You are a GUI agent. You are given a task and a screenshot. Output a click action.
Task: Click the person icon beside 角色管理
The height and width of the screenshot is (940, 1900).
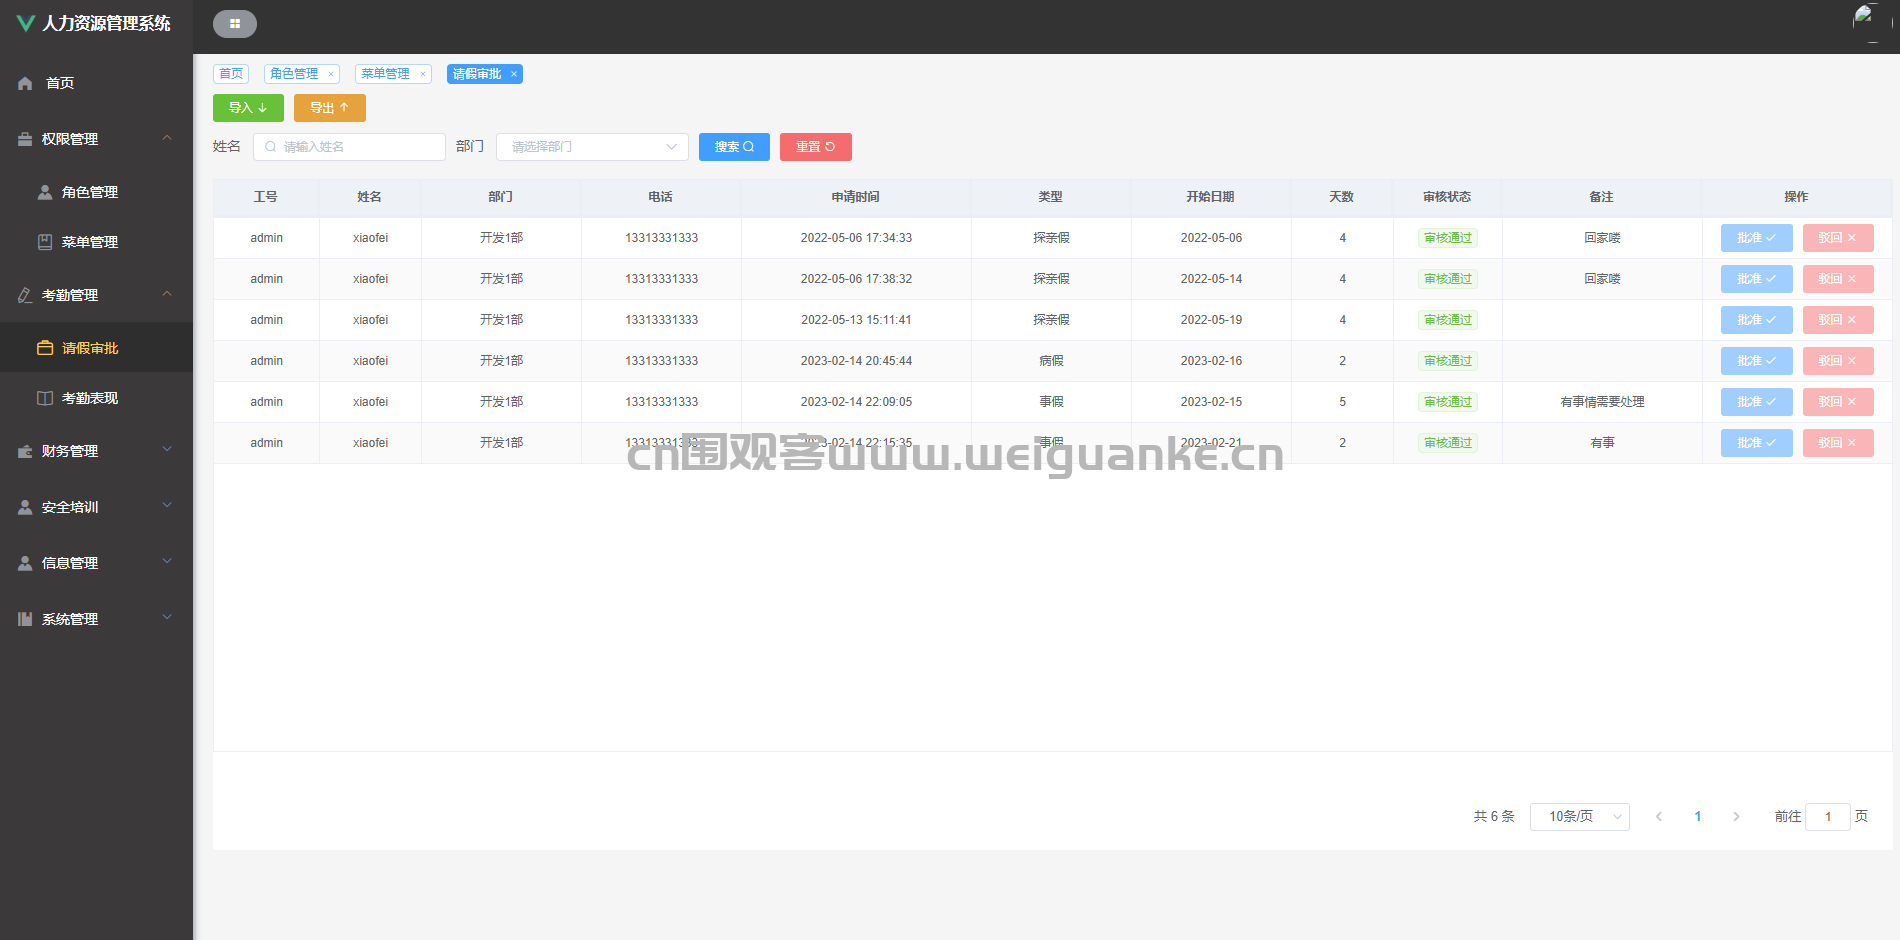click(45, 192)
